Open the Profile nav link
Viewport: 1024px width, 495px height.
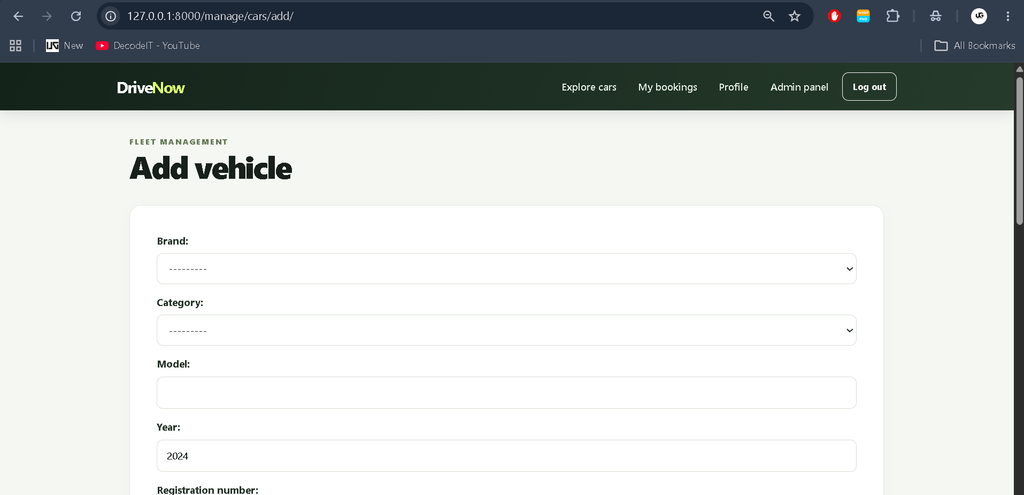pyautogui.click(x=733, y=87)
